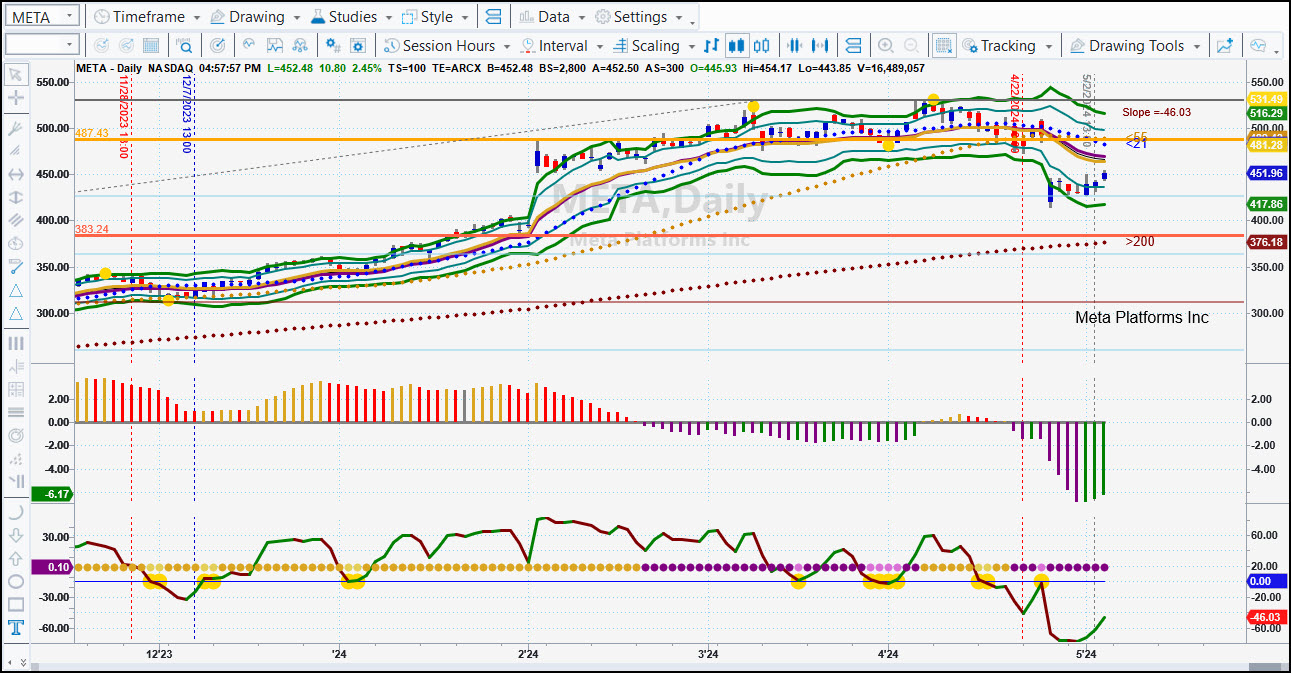The width and height of the screenshot is (1291, 673).
Task: Click the 376.18 dark red price label
Action: point(1265,242)
